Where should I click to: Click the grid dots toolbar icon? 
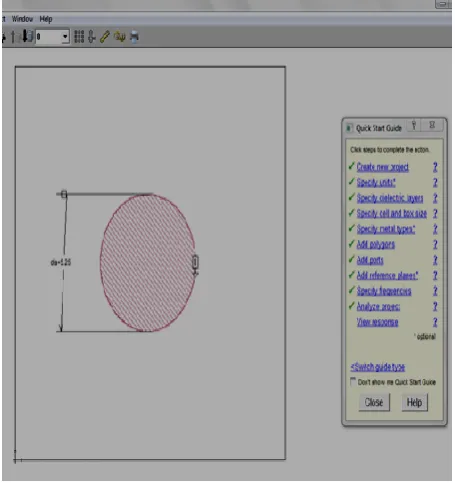pos(79,37)
